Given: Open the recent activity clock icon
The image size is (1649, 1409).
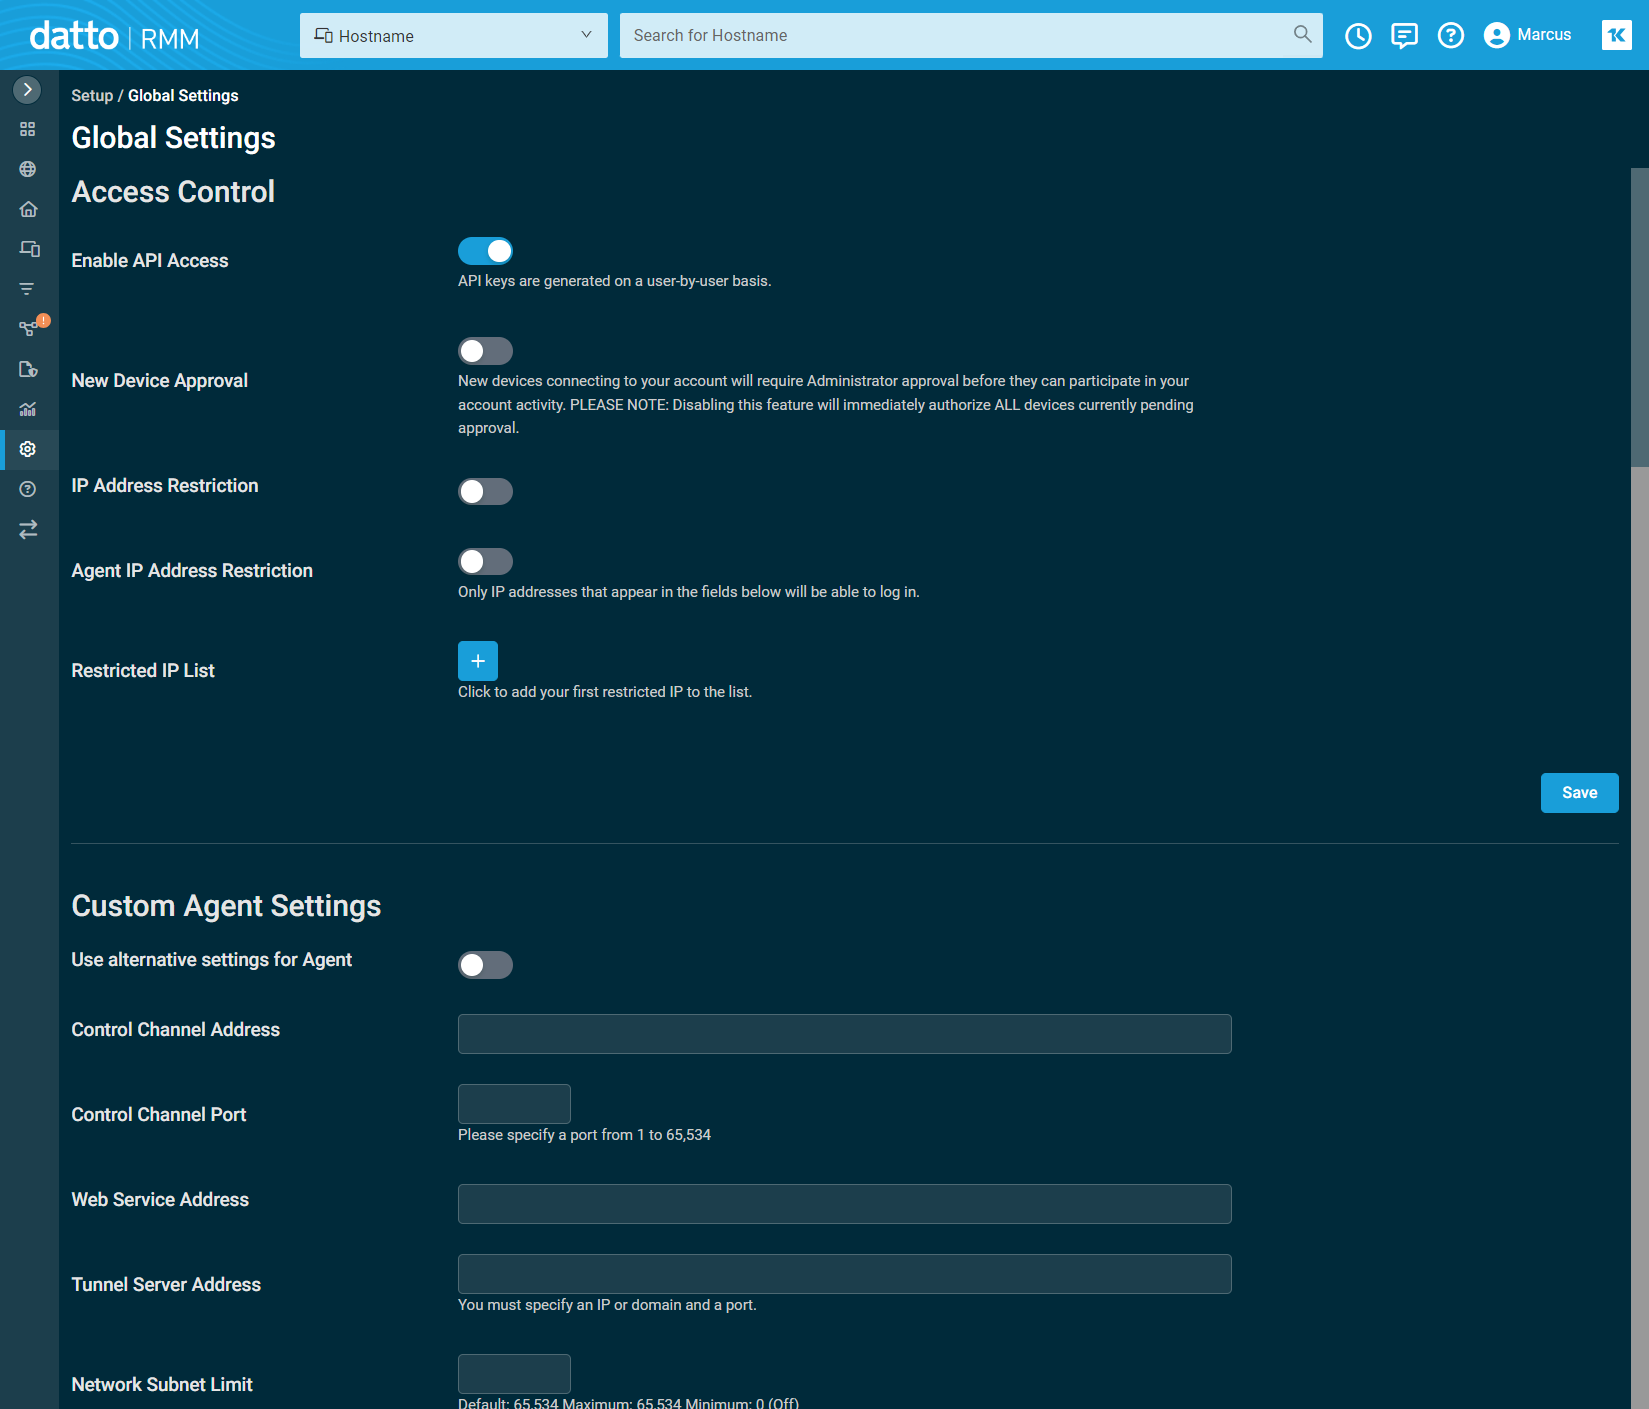Looking at the screenshot, I should pos(1358,36).
